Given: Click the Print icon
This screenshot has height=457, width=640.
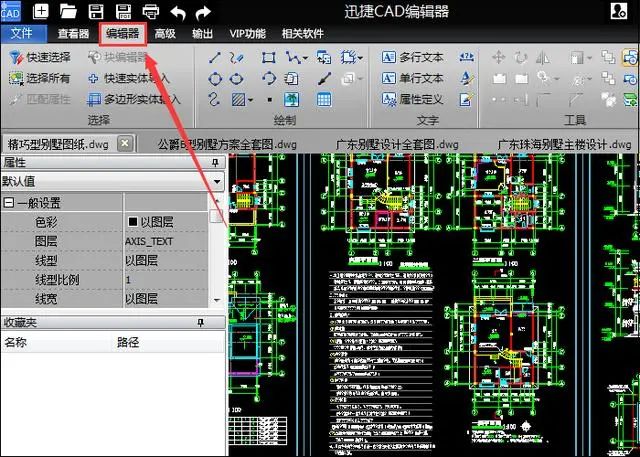Looking at the screenshot, I should (x=151, y=11).
